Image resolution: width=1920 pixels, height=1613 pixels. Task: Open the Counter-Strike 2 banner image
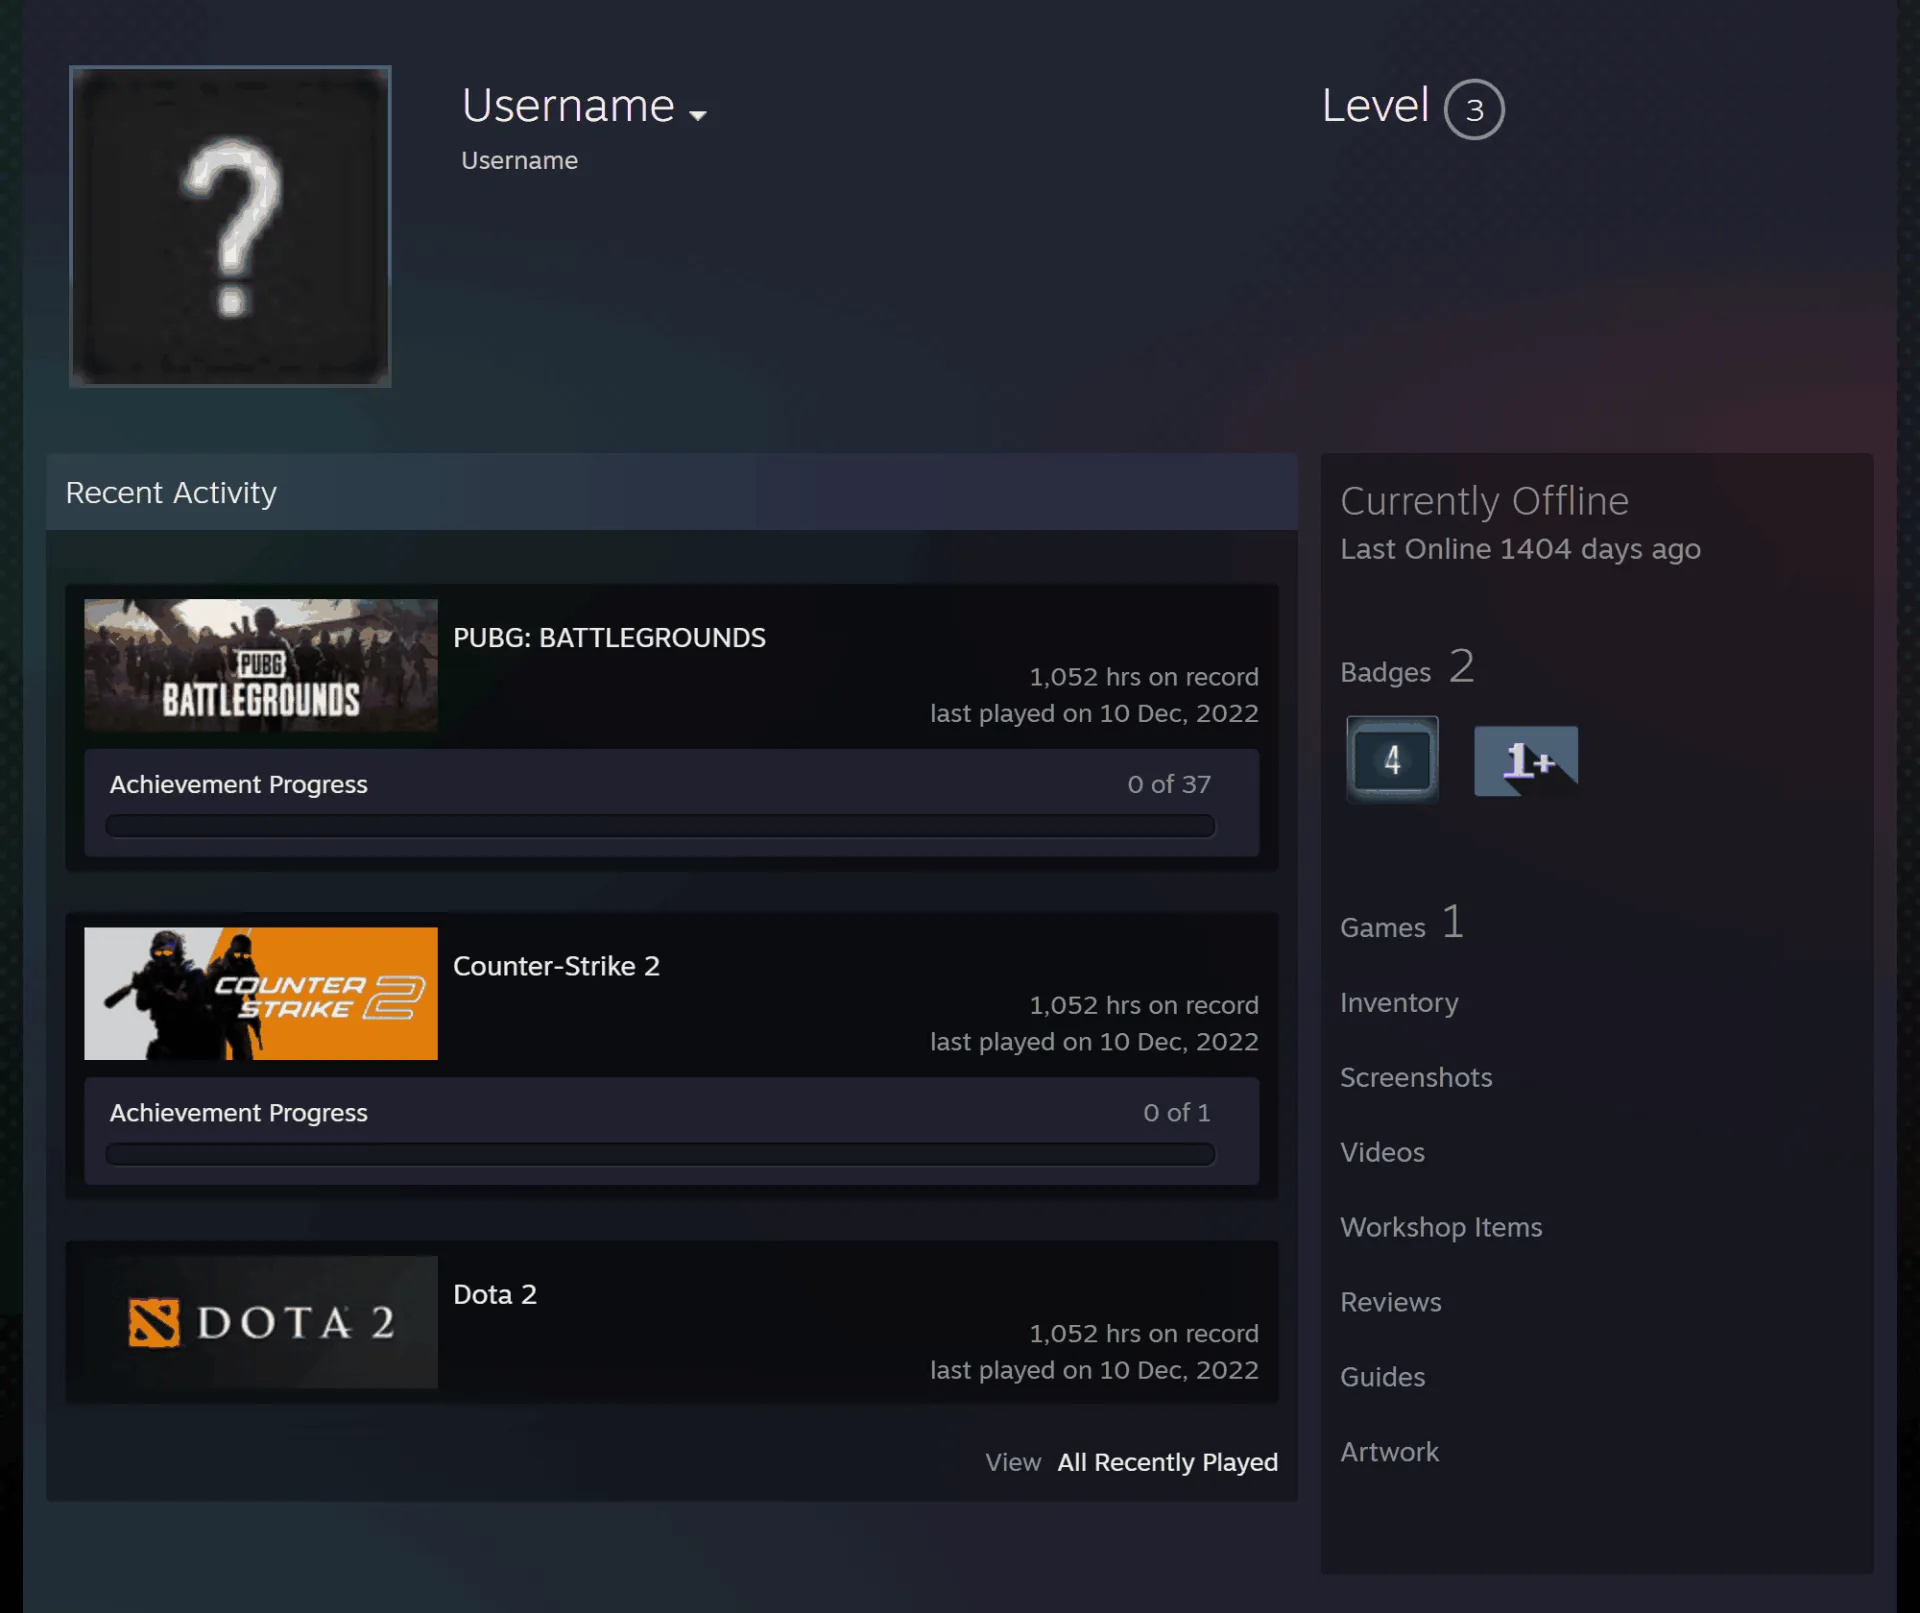point(261,993)
